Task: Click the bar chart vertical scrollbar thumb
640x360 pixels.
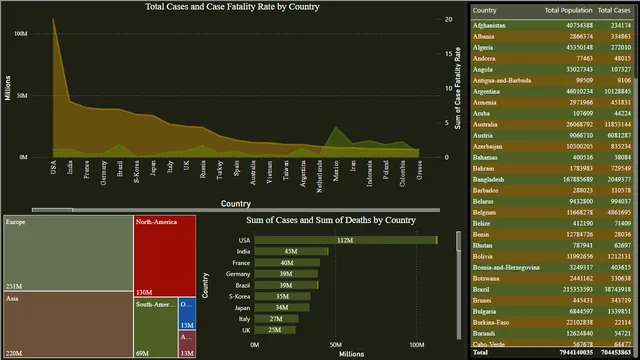Action: (458, 241)
